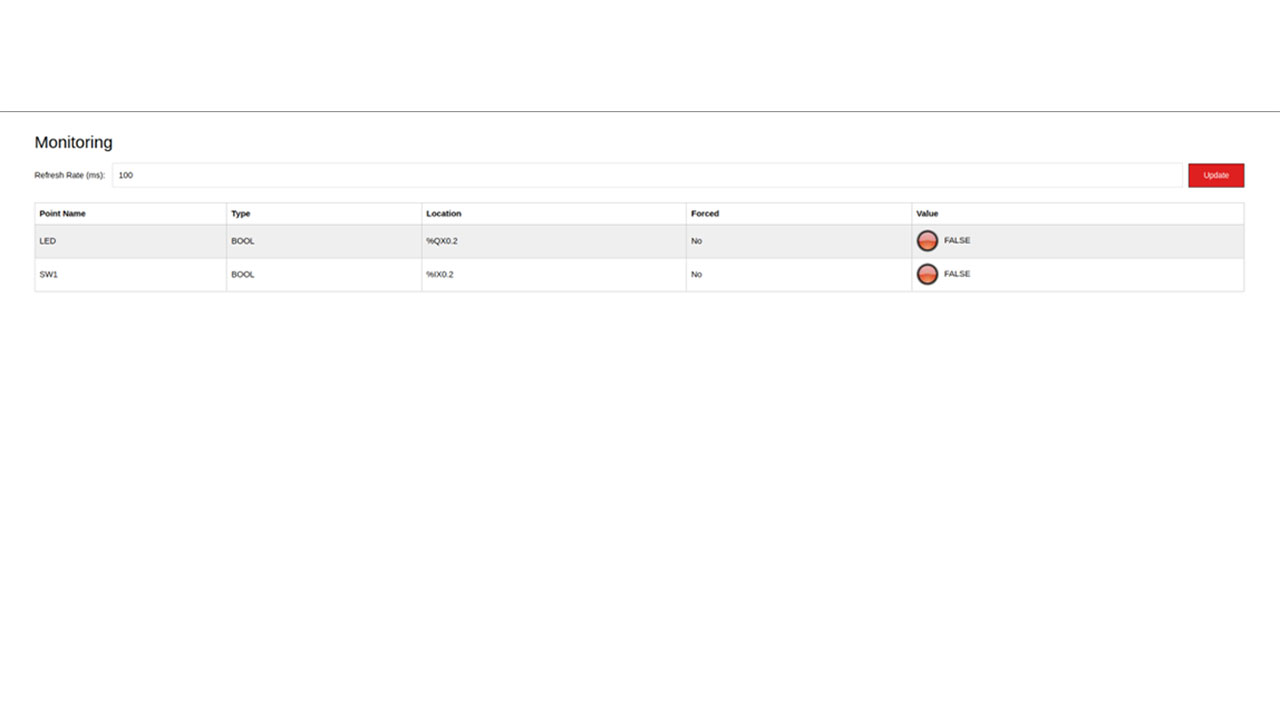Click the red SW1 status indicator icon
1280x720 pixels.
(x=927, y=274)
